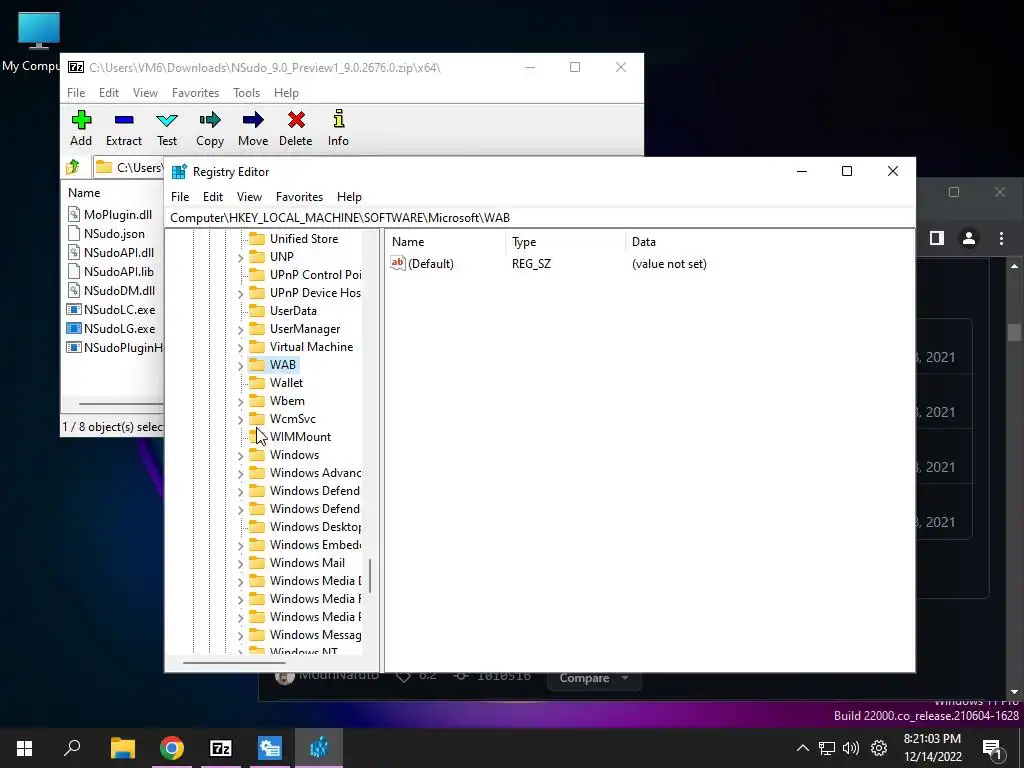Expand the UNP registry key
The image size is (1024, 768).
(x=240, y=258)
